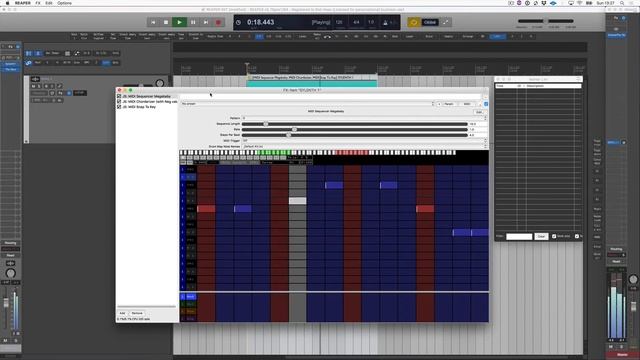Toggle bypass checkbox for MIDI Sequencer Megababy
Image resolution: width=640 pixels, height=360 pixels.
pos(119,96)
